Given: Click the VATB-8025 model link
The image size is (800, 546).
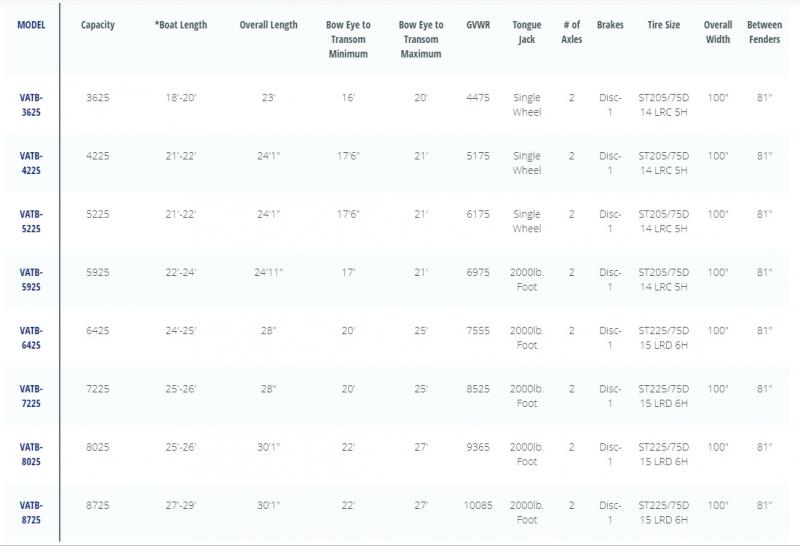Looking at the screenshot, I should [x=31, y=453].
